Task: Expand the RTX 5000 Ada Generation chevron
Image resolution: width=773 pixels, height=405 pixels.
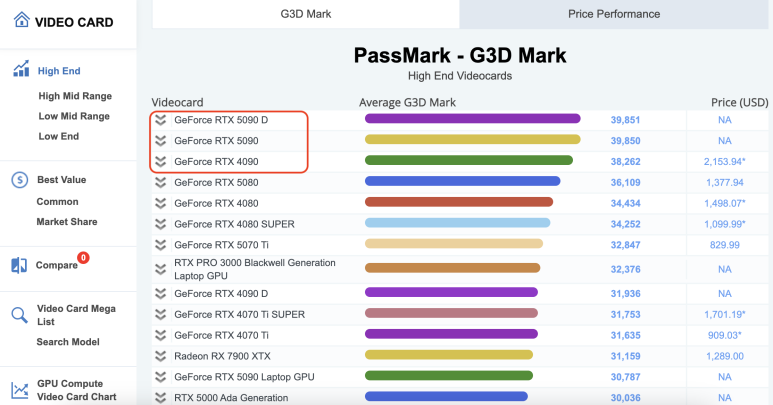Action: click(x=160, y=398)
